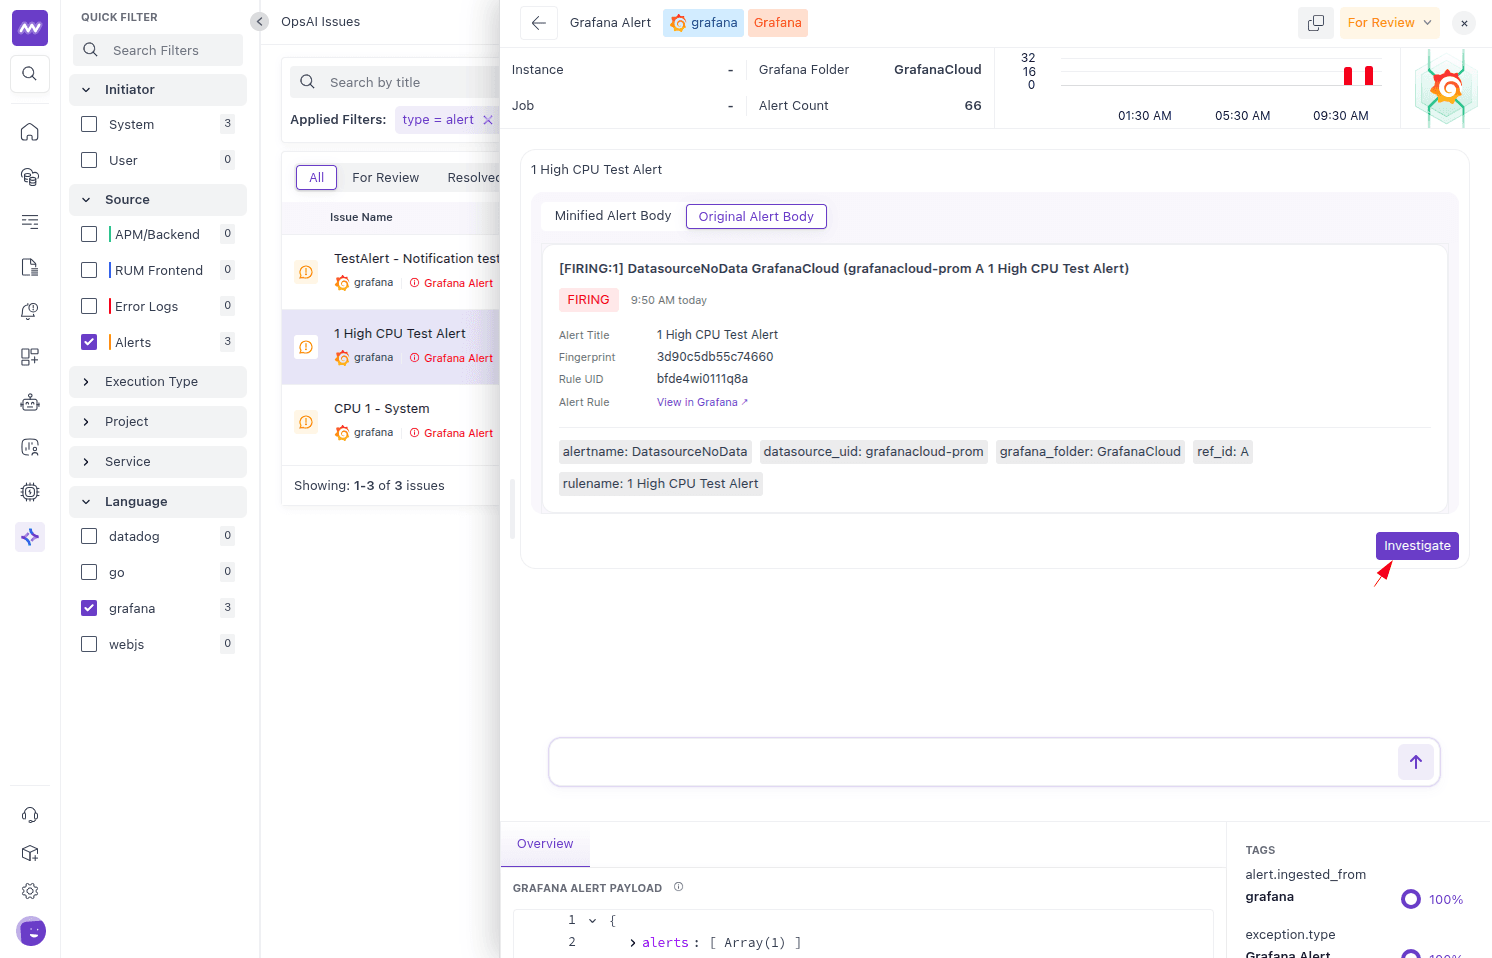Switch to Minified Alert Body tab
This screenshot has height=958, width=1492.
coord(613,216)
